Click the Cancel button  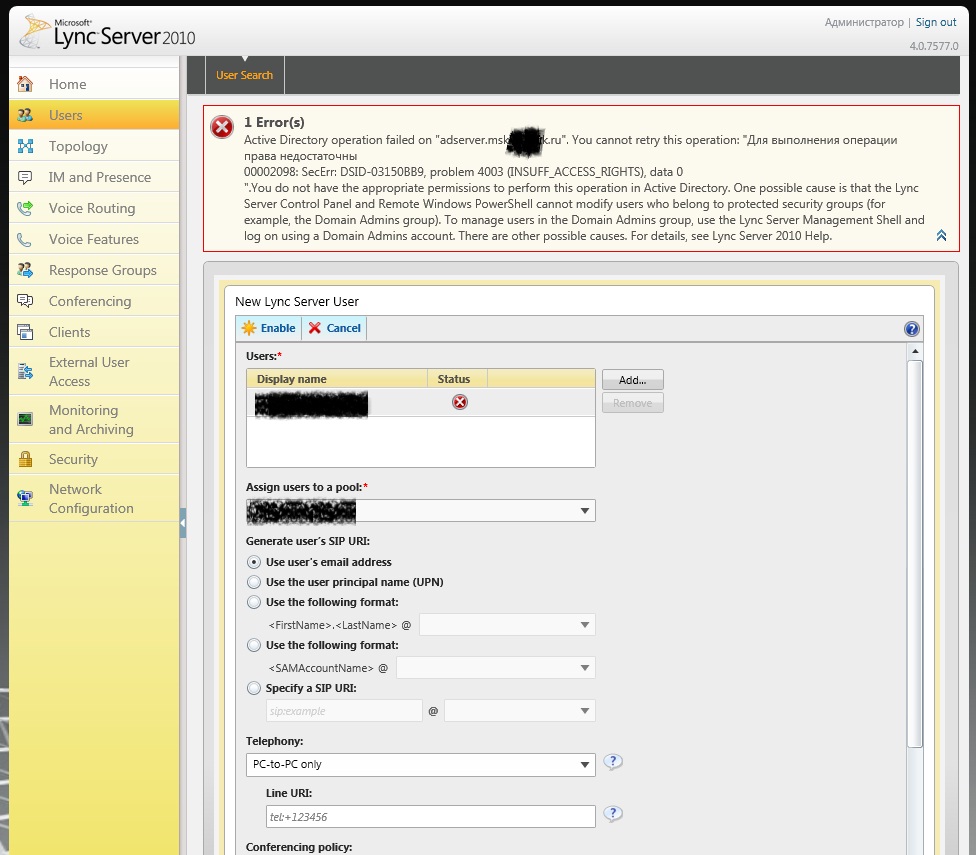[335, 328]
